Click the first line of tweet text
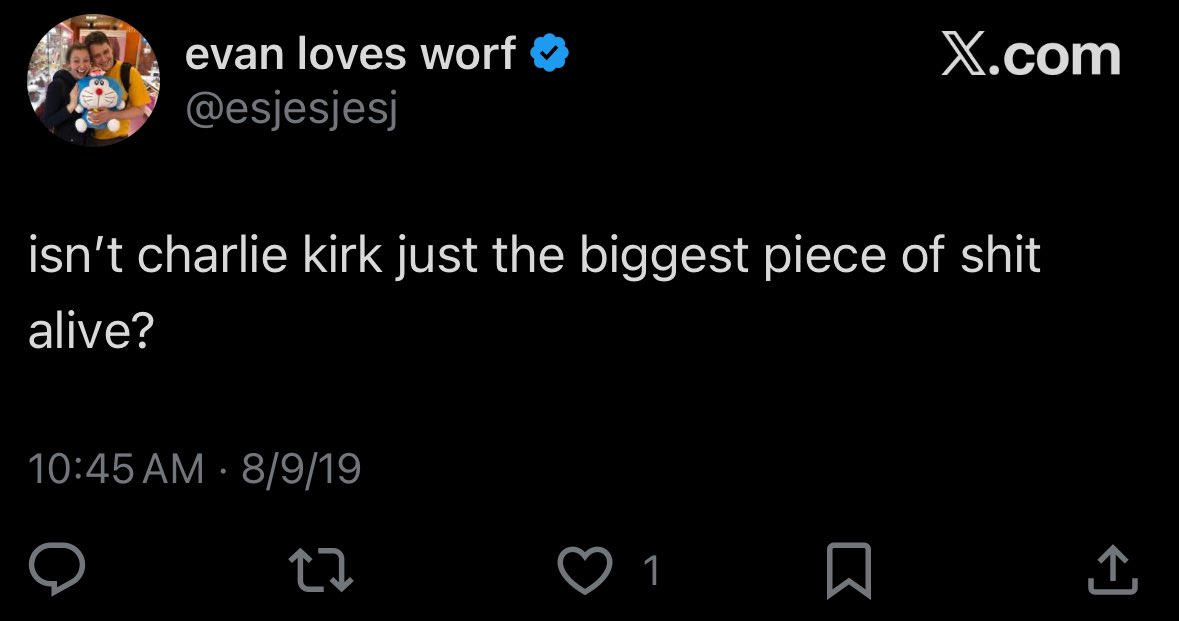 coord(534,258)
